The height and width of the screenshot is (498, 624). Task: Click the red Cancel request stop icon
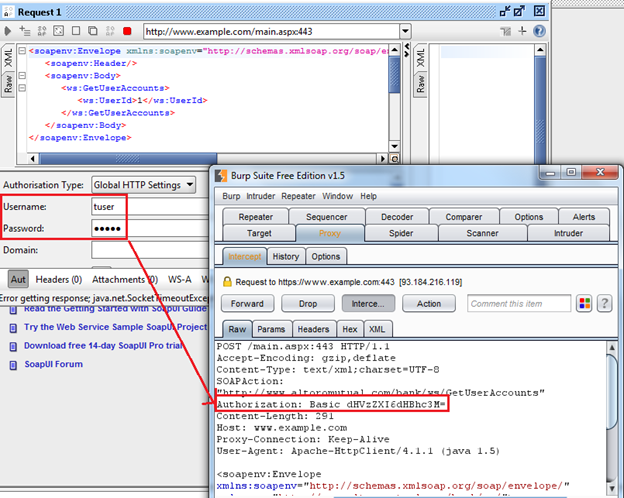click(127, 31)
